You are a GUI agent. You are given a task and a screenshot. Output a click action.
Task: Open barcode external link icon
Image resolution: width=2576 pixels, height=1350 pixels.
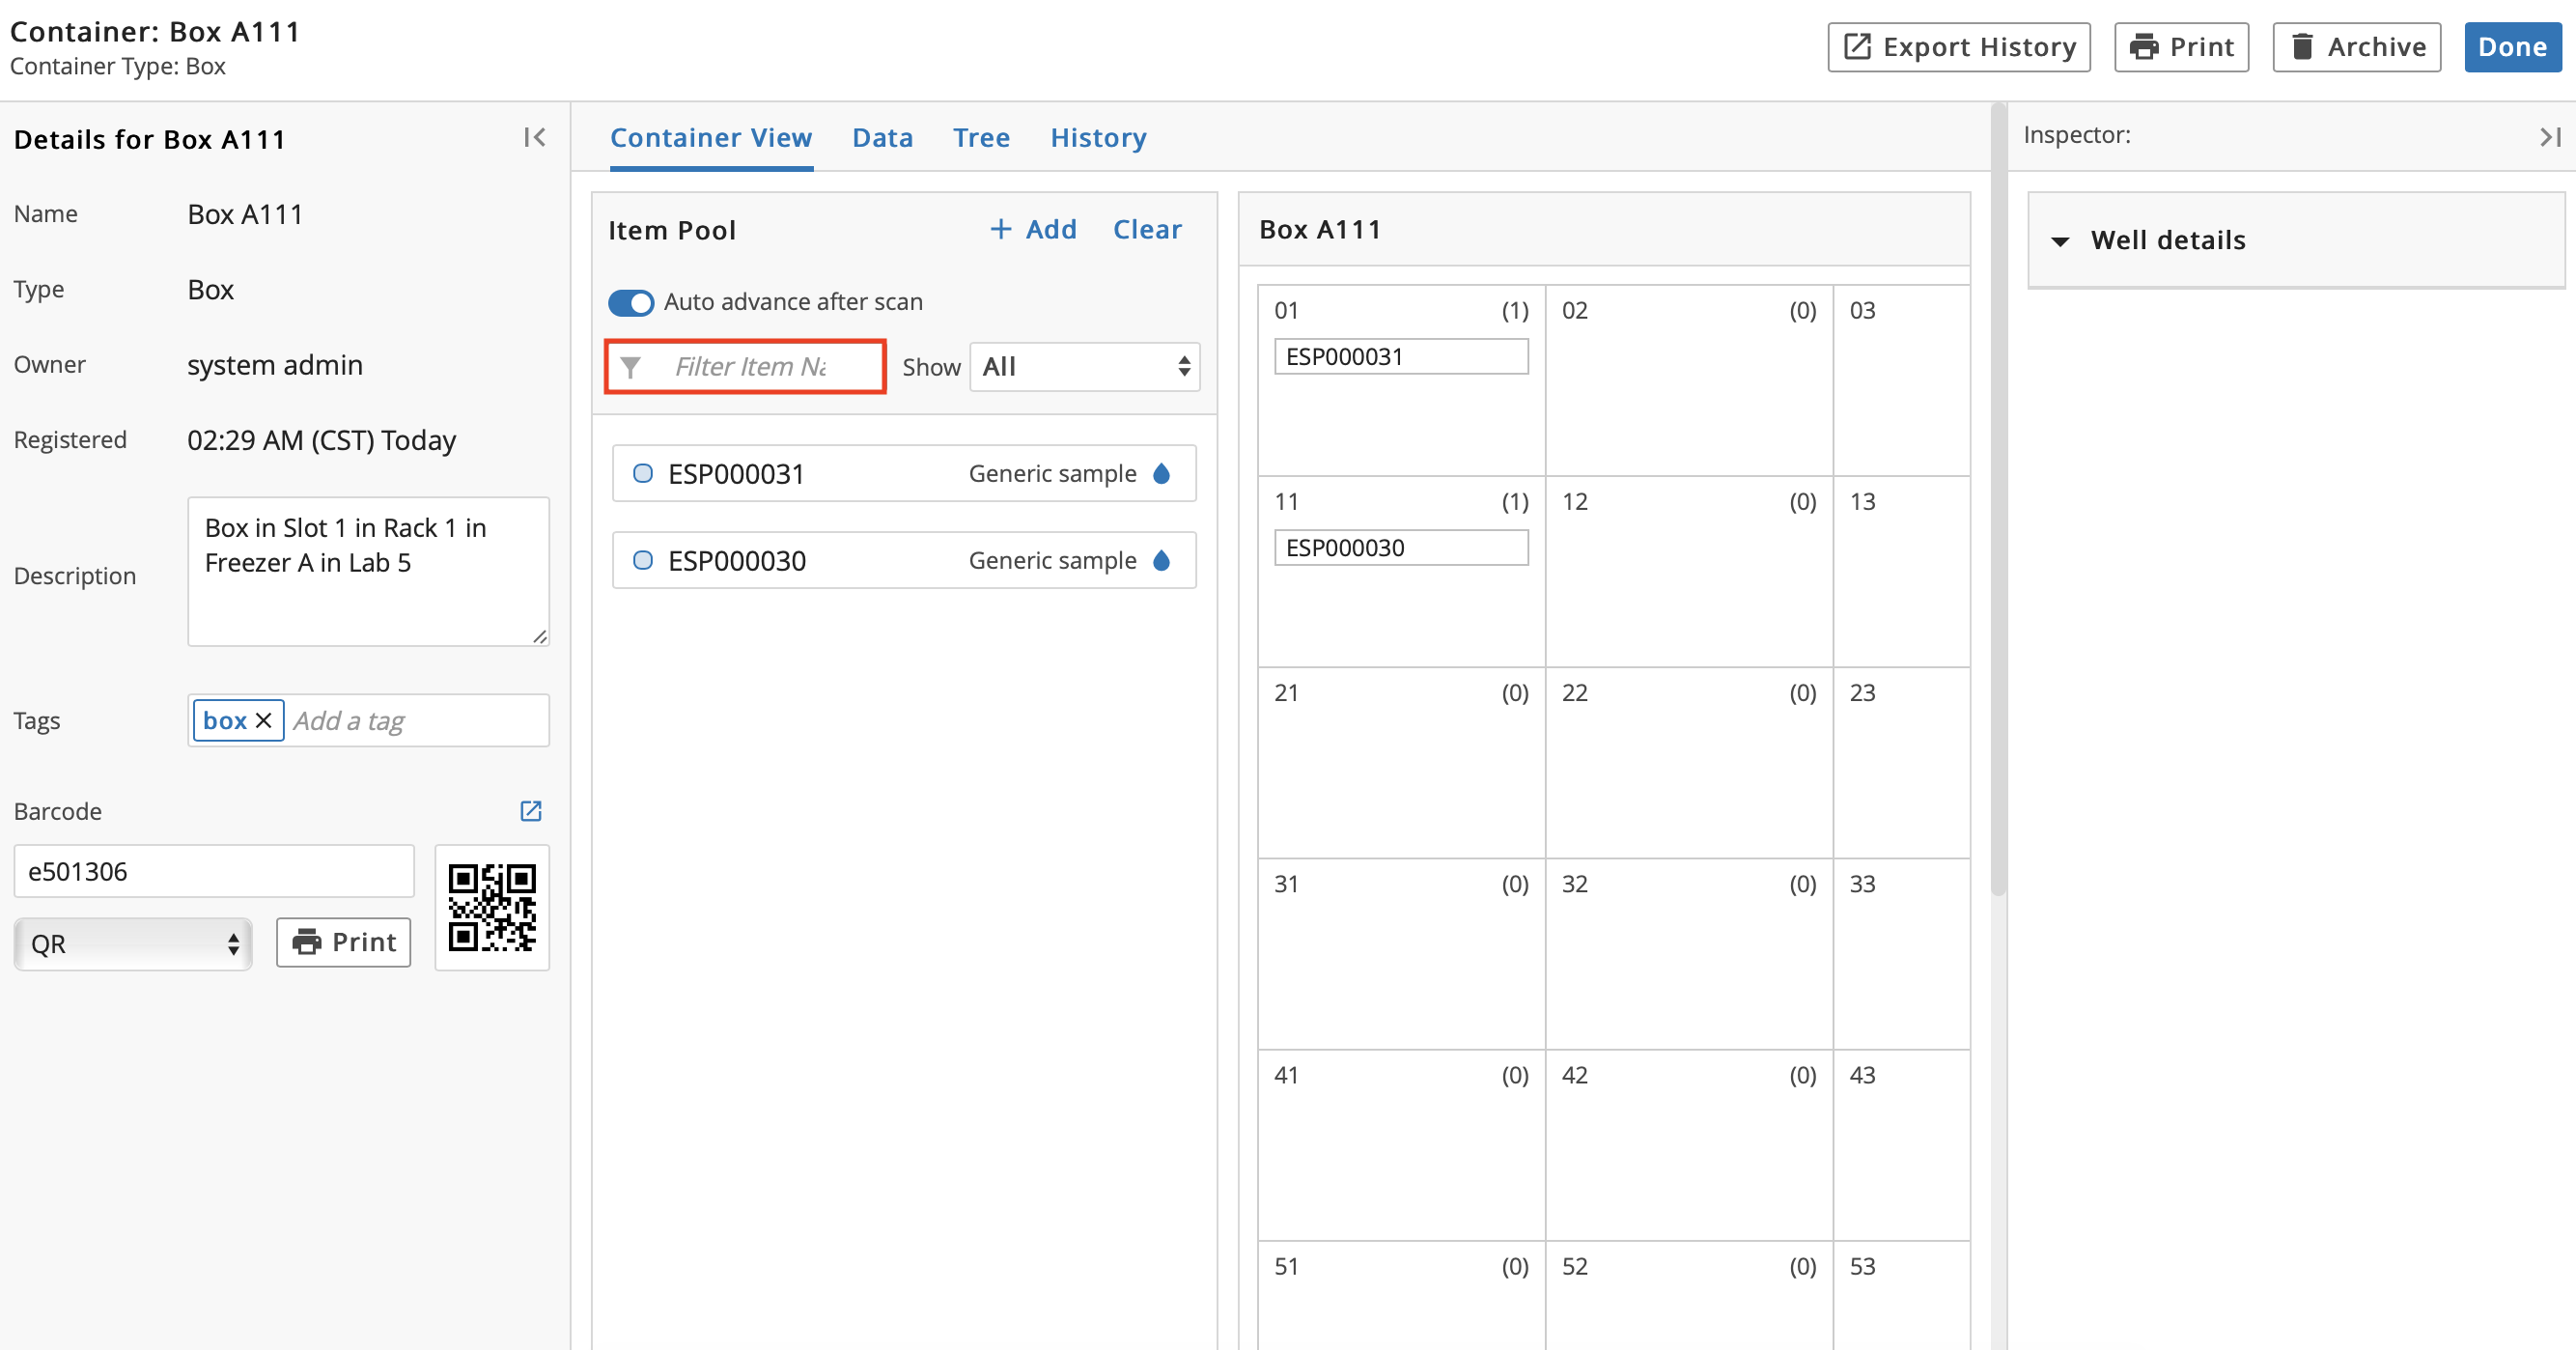(531, 810)
